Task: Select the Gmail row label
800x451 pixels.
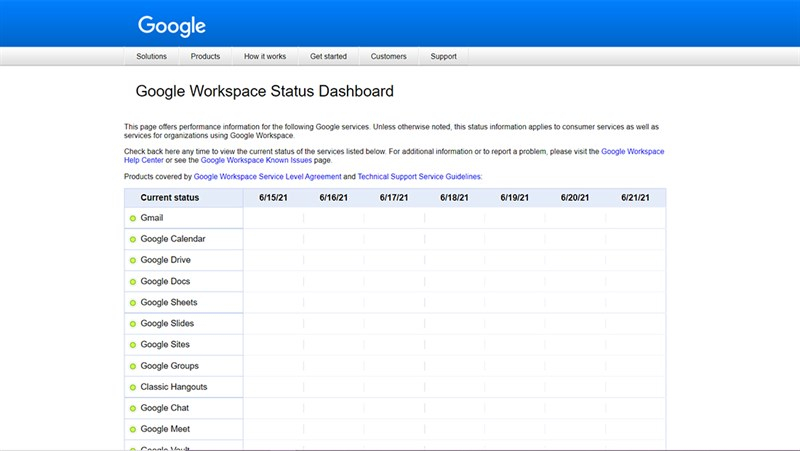Action: click(152, 218)
